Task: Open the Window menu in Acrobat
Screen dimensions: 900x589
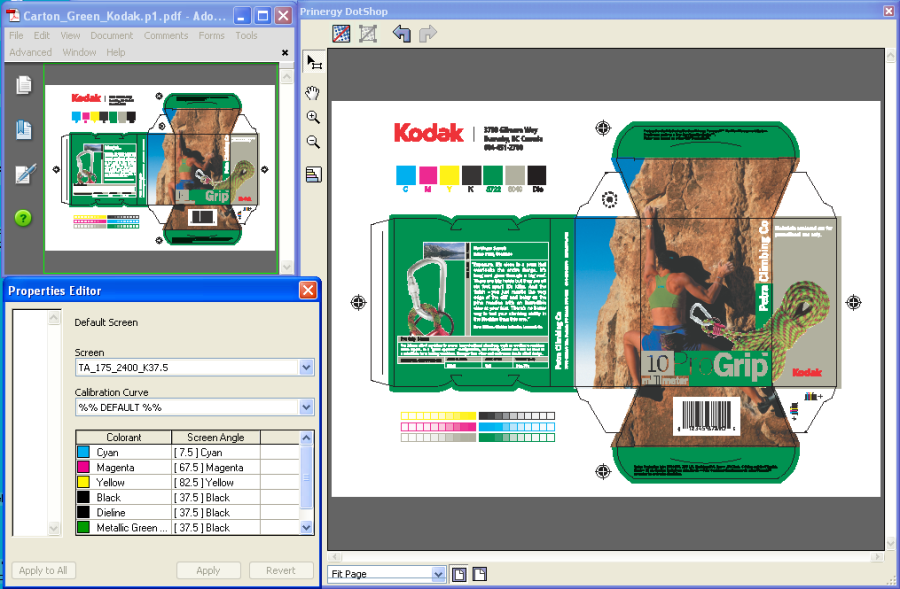Action: pyautogui.click(x=79, y=52)
